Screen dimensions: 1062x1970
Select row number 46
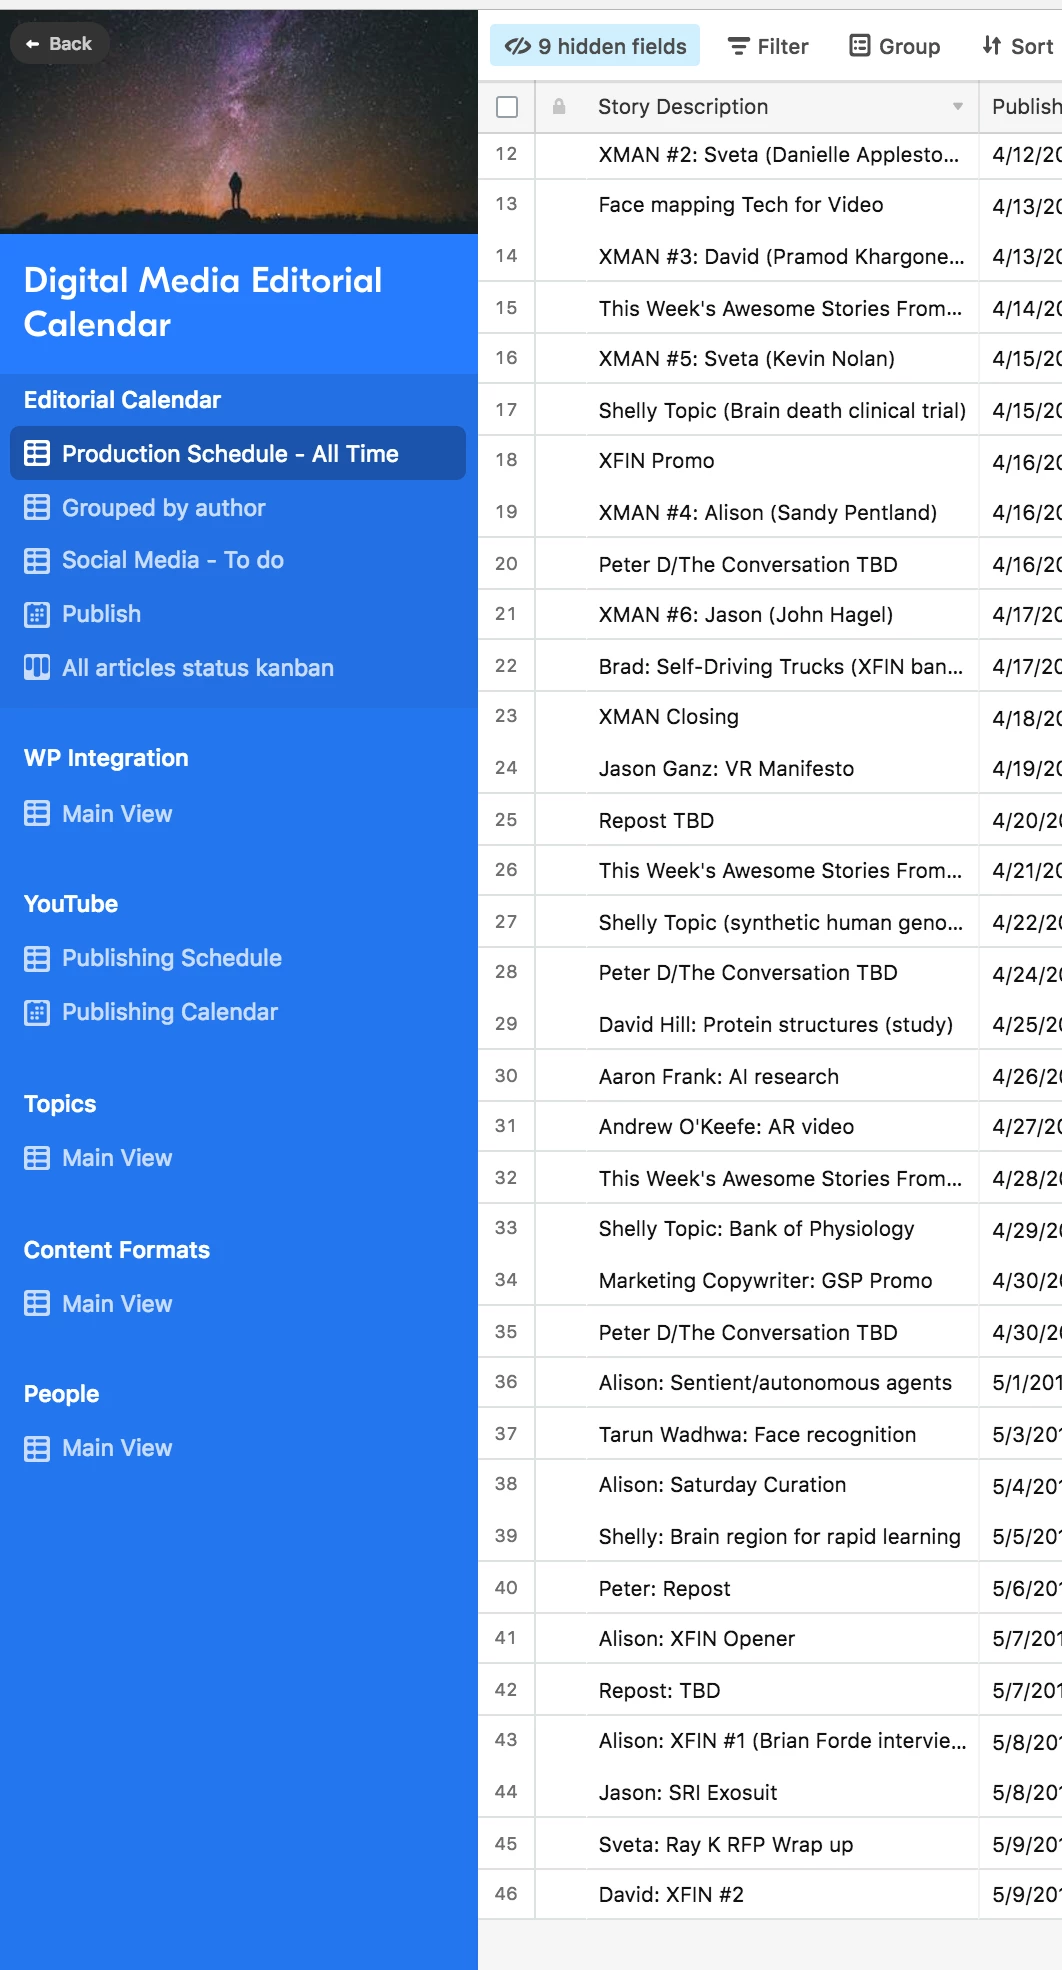506,1894
